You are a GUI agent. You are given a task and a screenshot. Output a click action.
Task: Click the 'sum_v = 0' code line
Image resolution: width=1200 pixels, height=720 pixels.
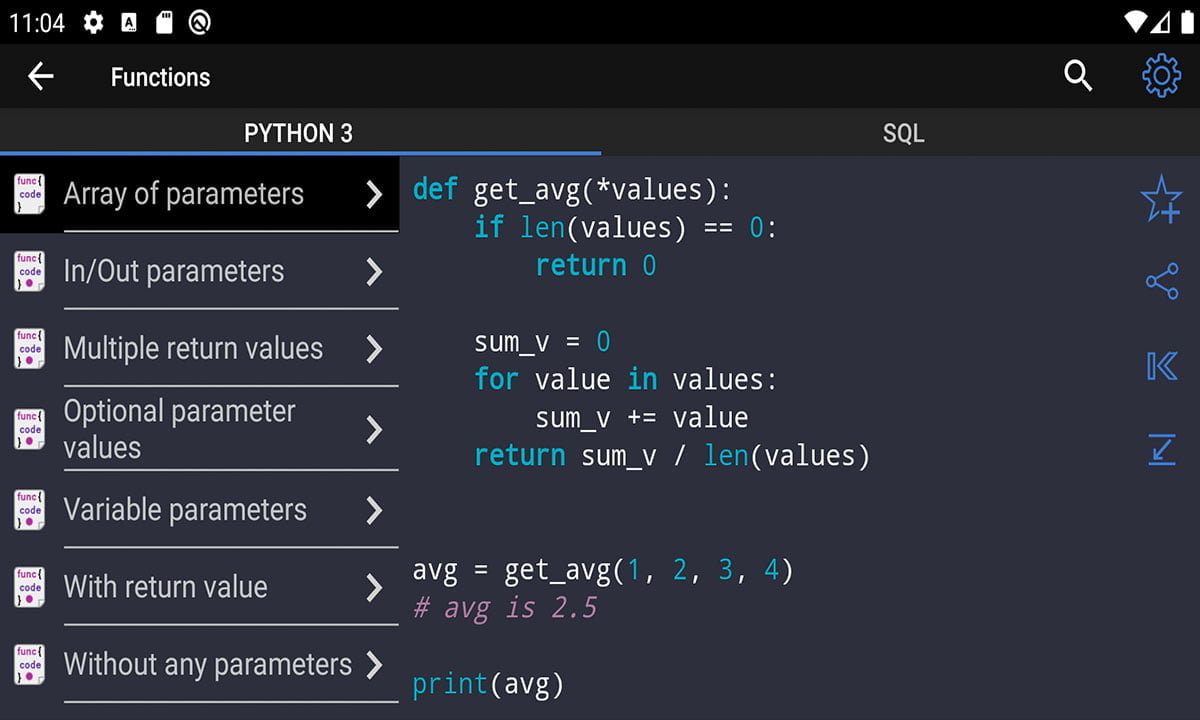[542, 342]
